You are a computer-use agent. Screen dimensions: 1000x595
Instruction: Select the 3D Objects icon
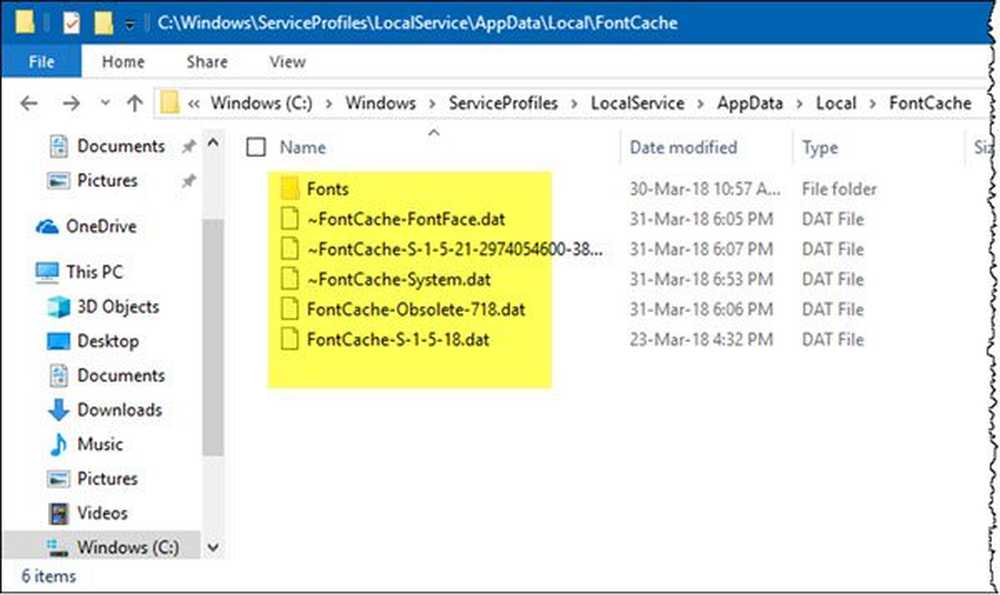59,307
